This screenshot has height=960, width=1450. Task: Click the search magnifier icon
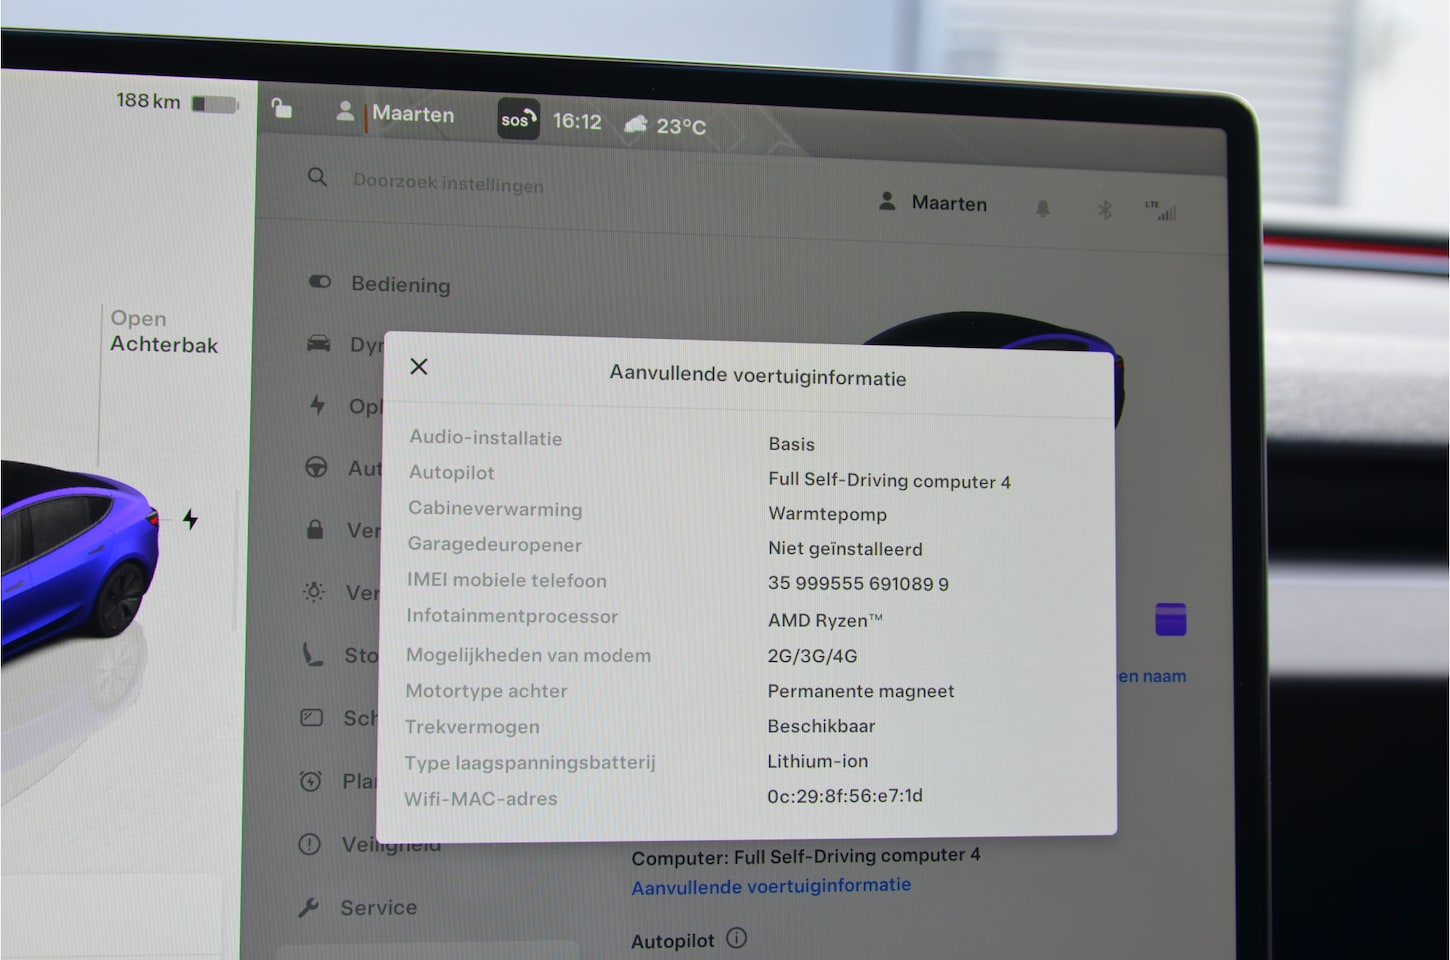pyautogui.click(x=317, y=177)
